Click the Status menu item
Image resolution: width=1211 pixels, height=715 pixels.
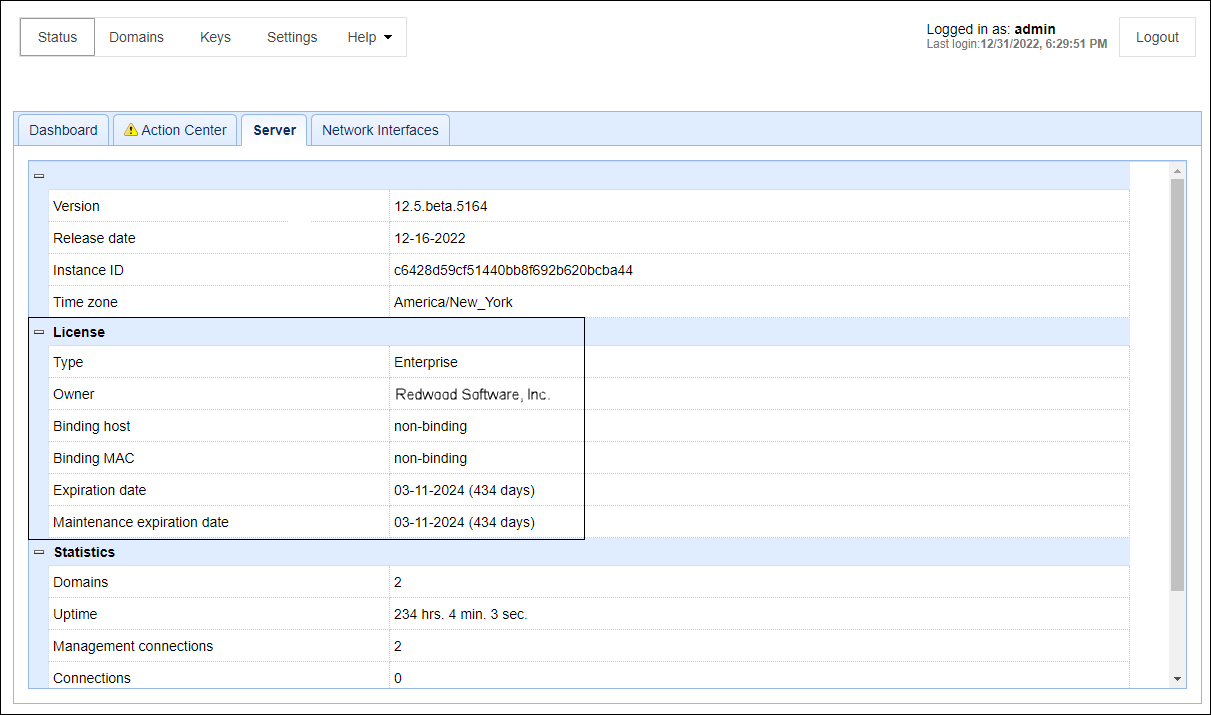[57, 37]
